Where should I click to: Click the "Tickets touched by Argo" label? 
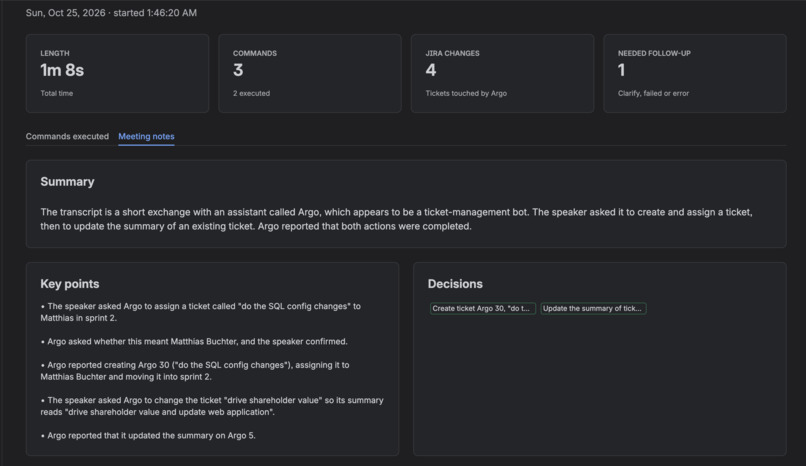tap(466, 93)
